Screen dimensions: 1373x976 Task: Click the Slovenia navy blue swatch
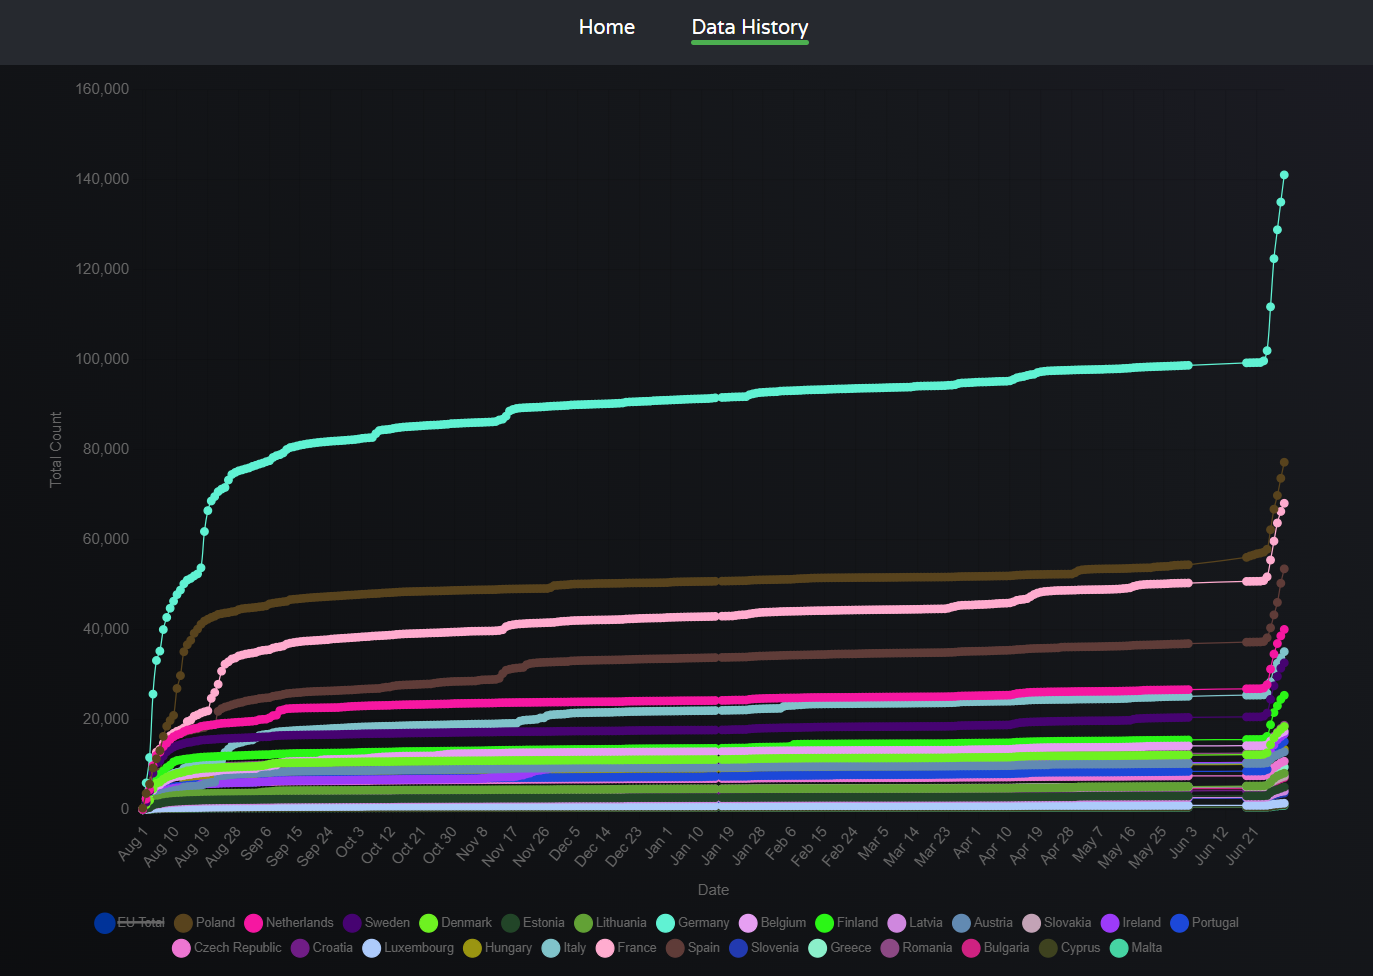(x=738, y=948)
